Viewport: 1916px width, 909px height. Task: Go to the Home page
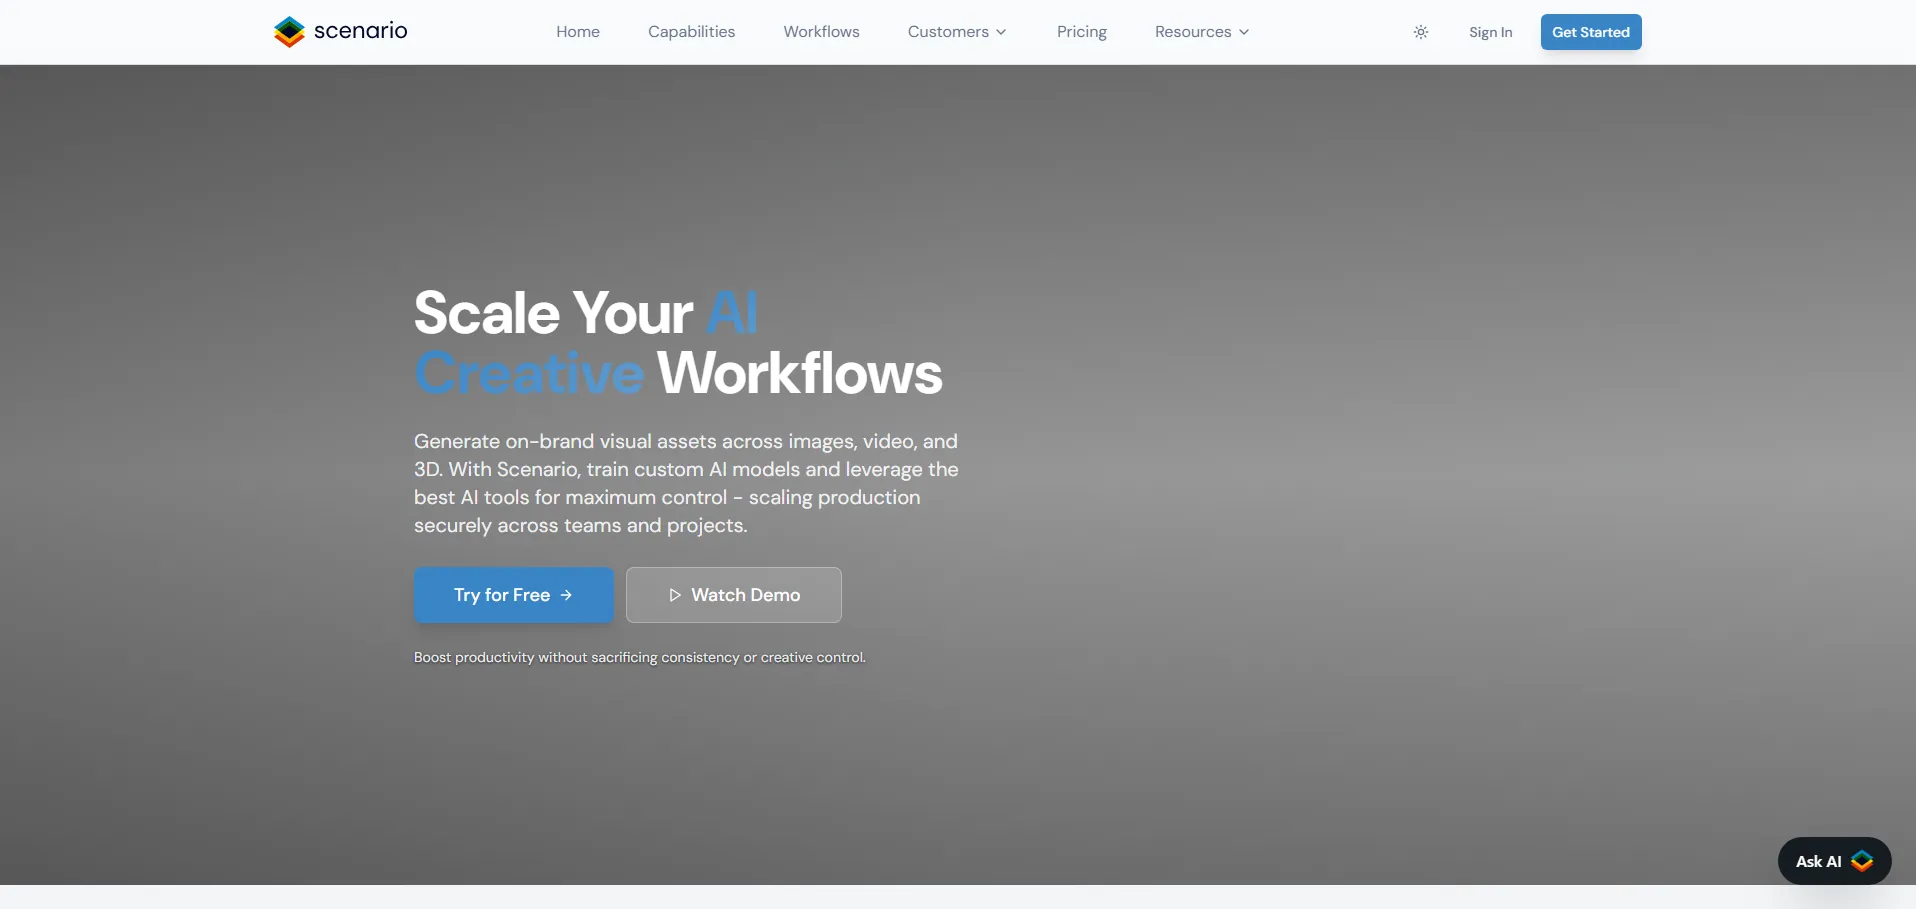[x=578, y=32]
